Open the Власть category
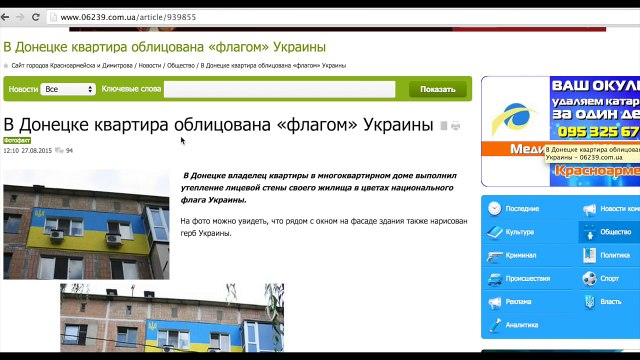The width and height of the screenshot is (640, 360). tap(611, 302)
